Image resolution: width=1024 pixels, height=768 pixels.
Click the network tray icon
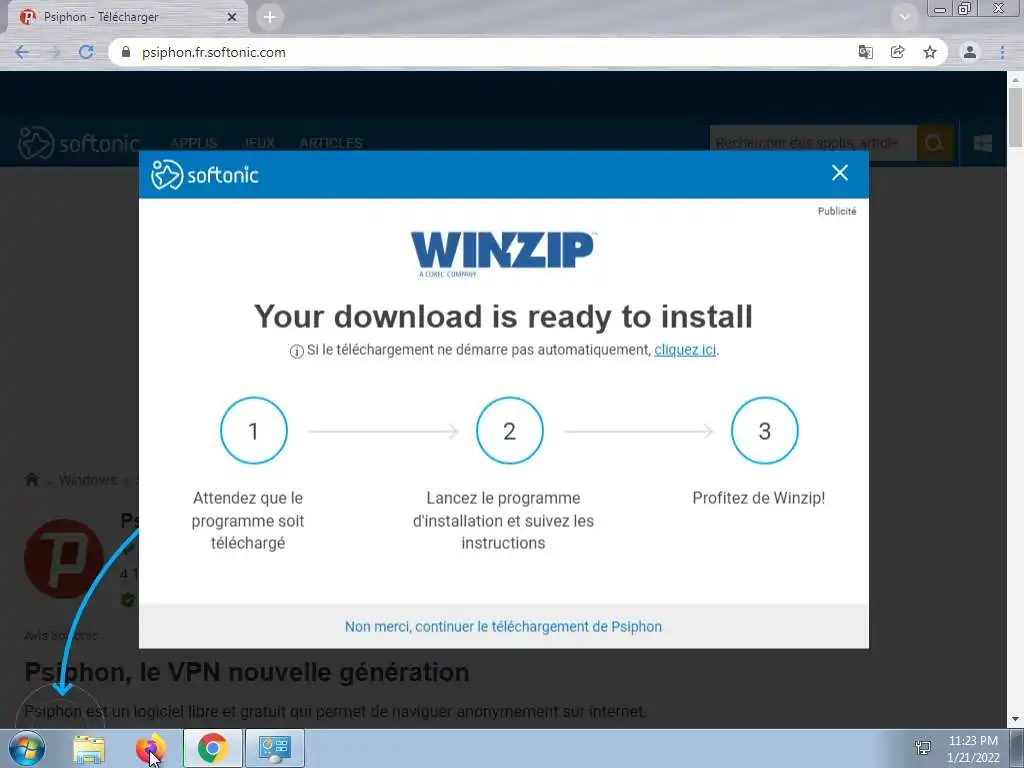tap(923, 748)
